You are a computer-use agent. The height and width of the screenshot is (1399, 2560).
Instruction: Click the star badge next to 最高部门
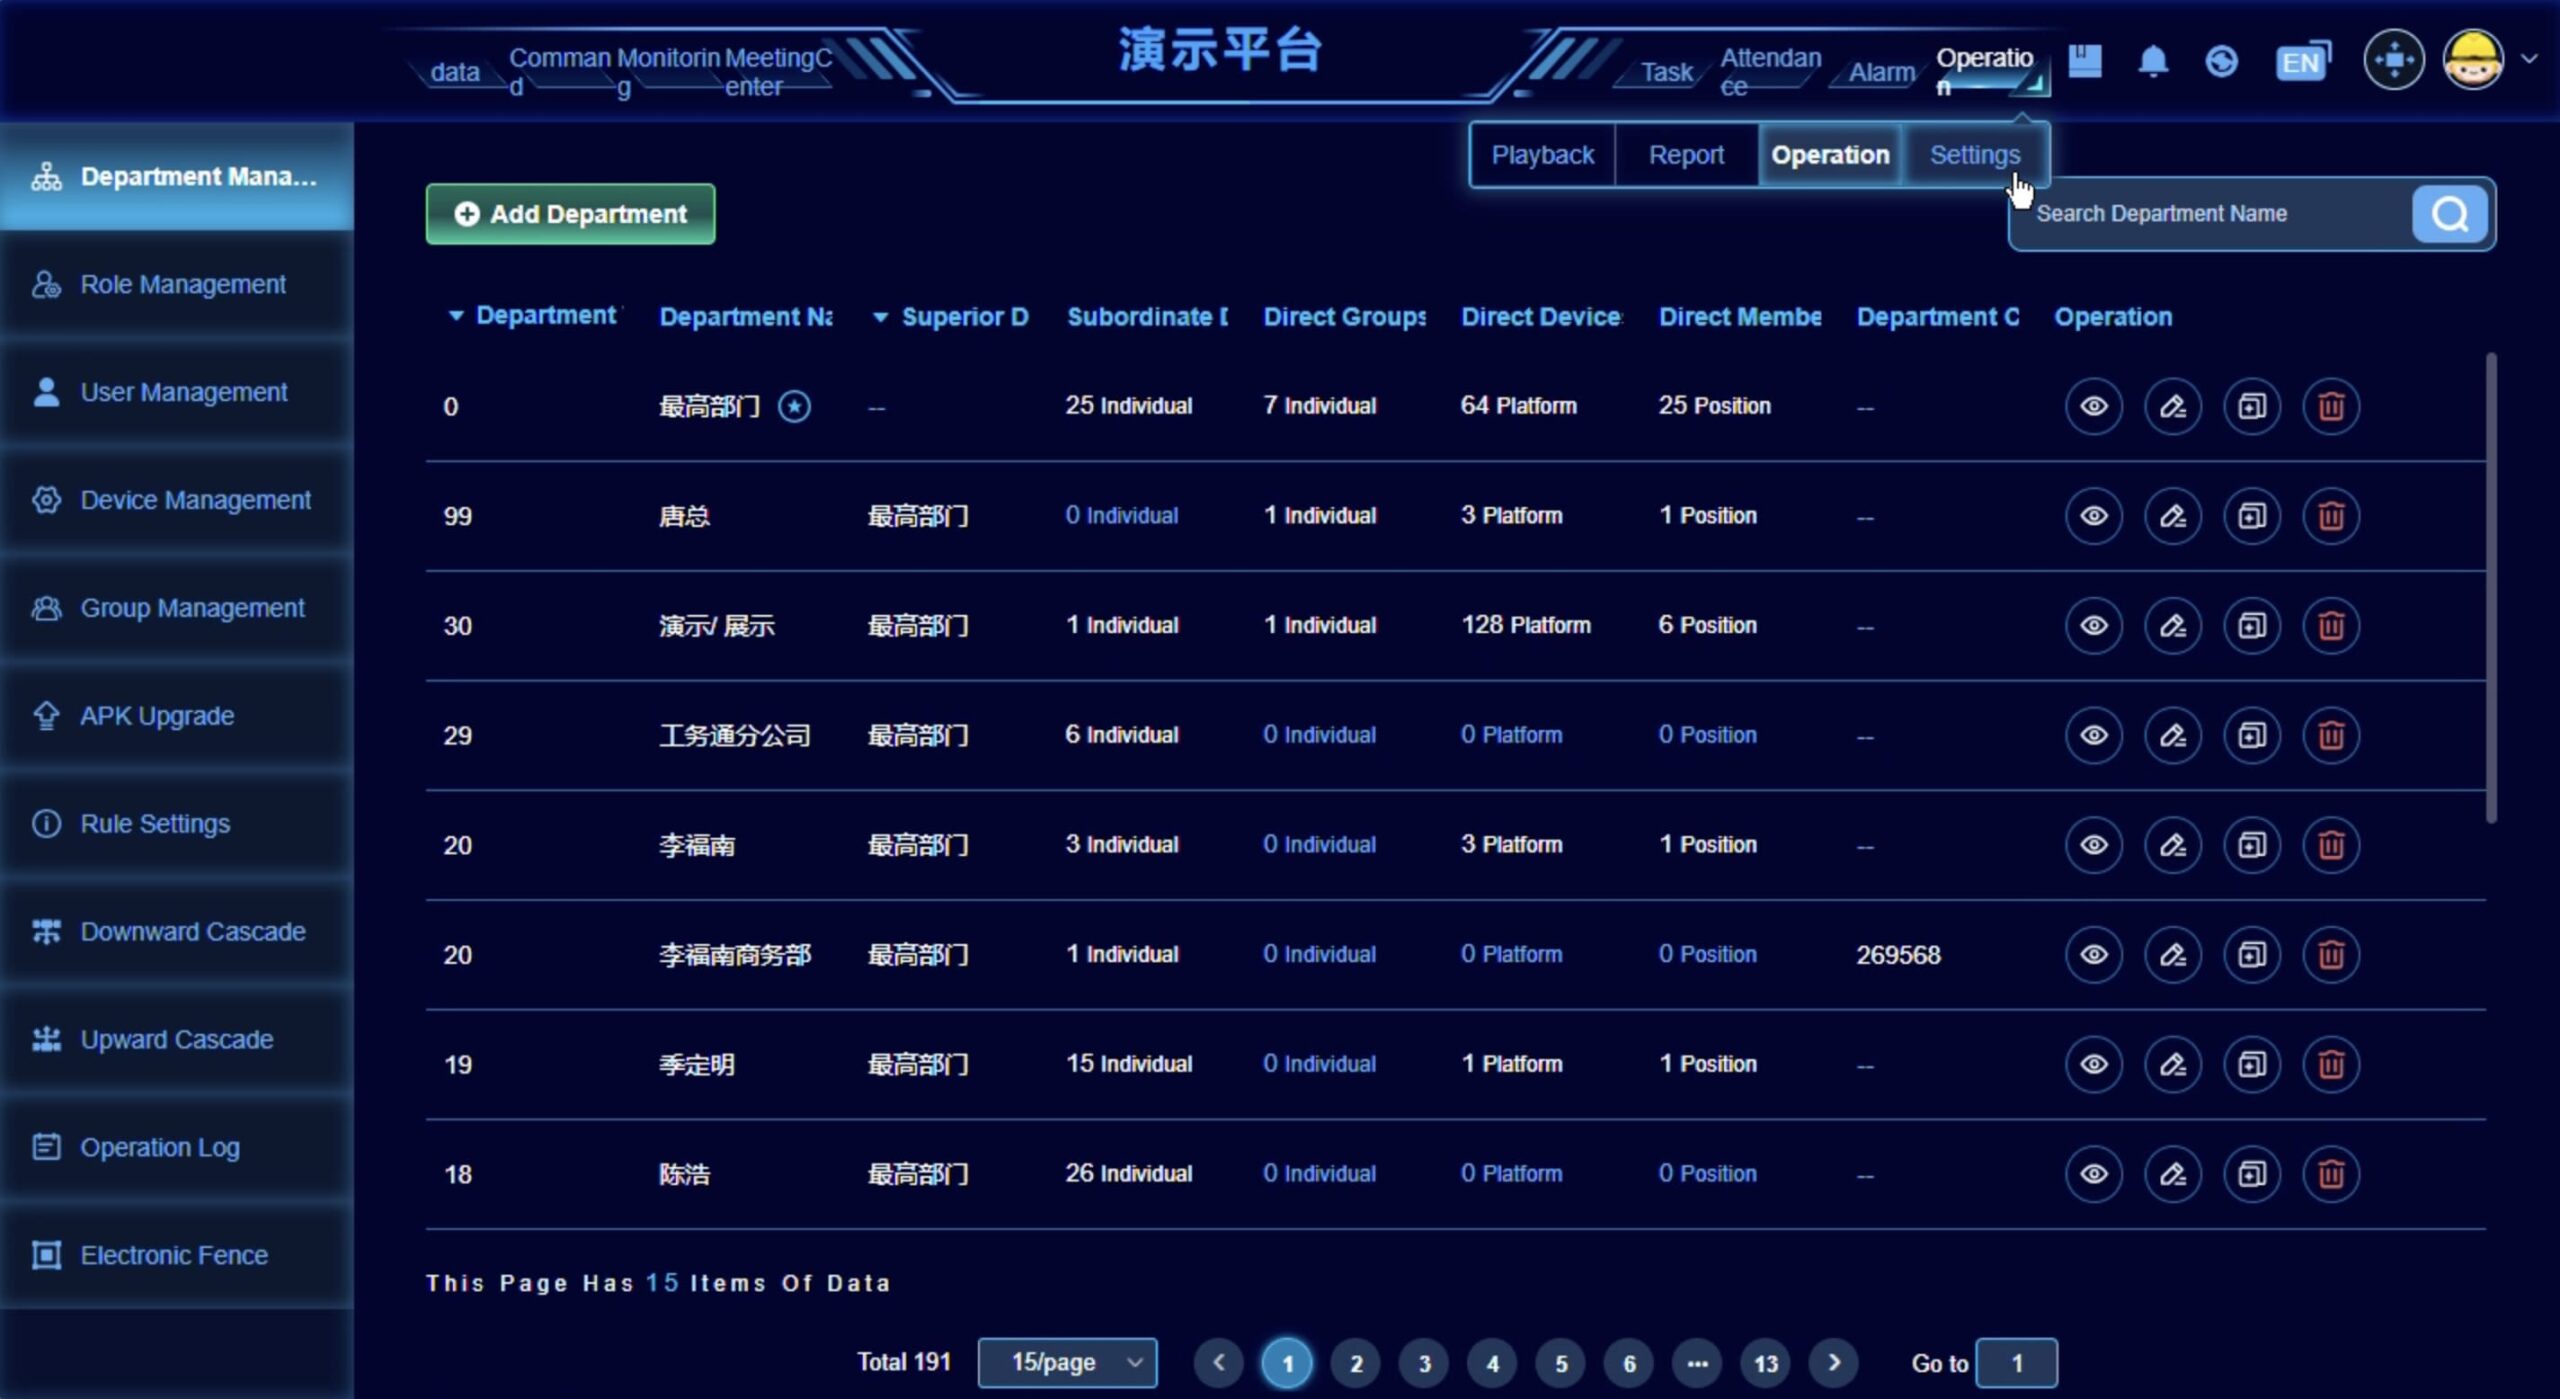click(x=795, y=406)
